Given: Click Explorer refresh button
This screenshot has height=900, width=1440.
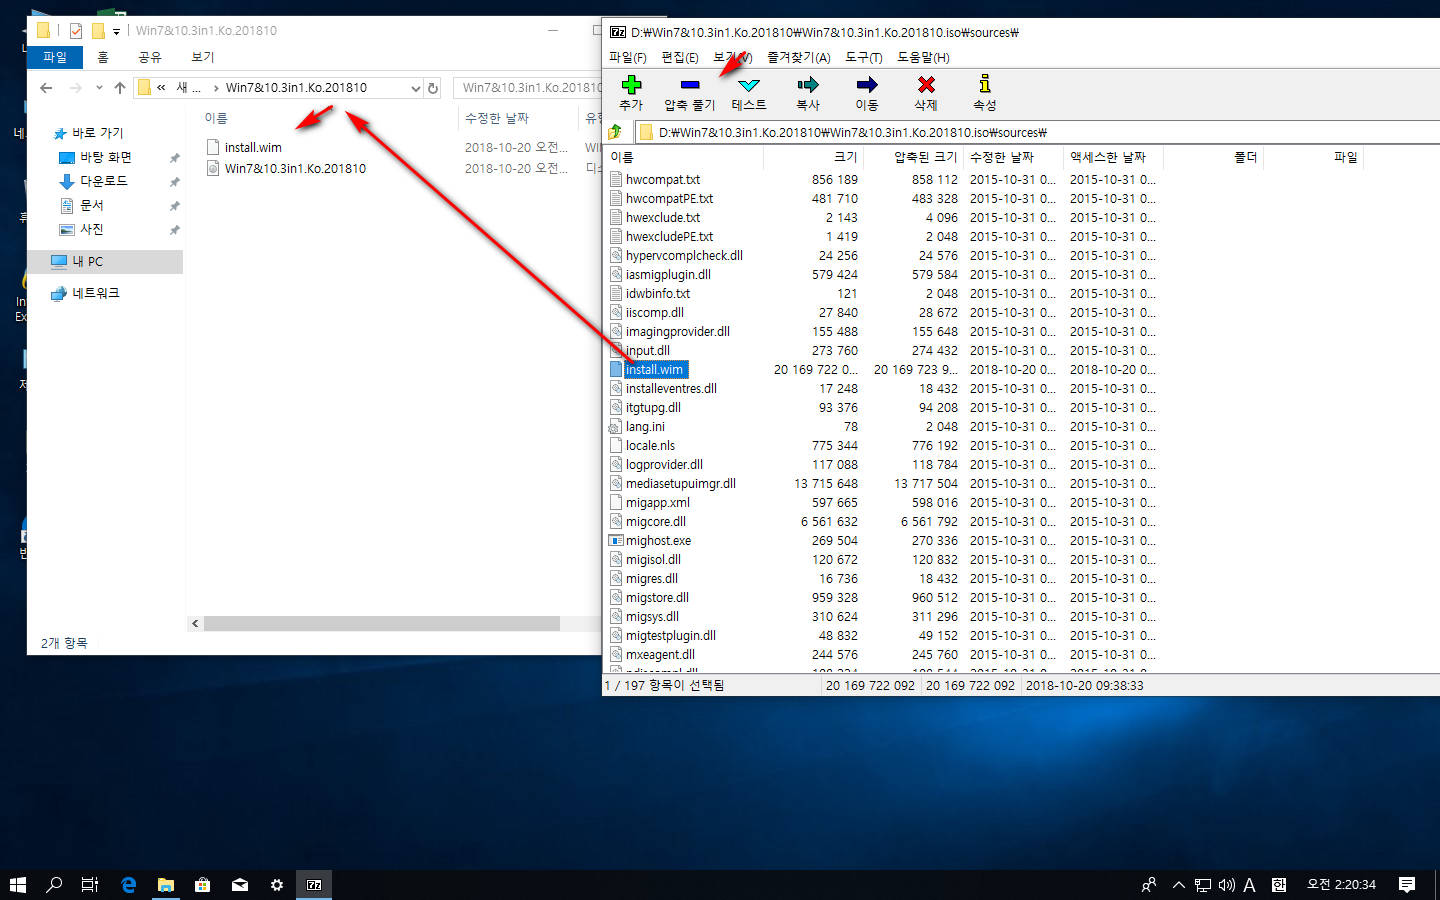Looking at the screenshot, I should pyautogui.click(x=433, y=88).
